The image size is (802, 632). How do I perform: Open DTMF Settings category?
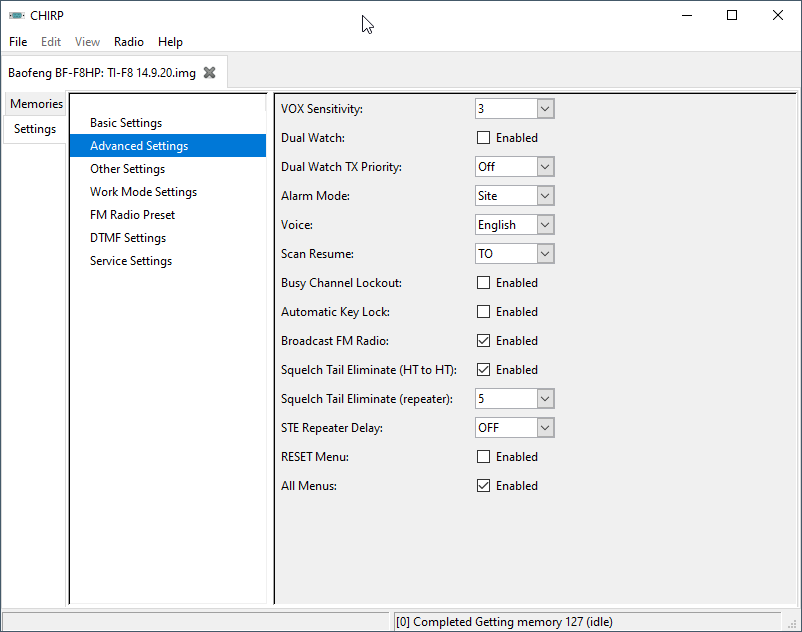click(168, 238)
